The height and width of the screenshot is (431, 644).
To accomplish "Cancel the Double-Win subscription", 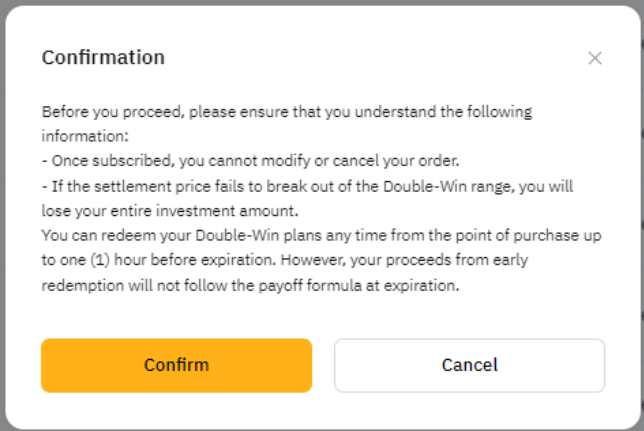I will pyautogui.click(x=469, y=365).
